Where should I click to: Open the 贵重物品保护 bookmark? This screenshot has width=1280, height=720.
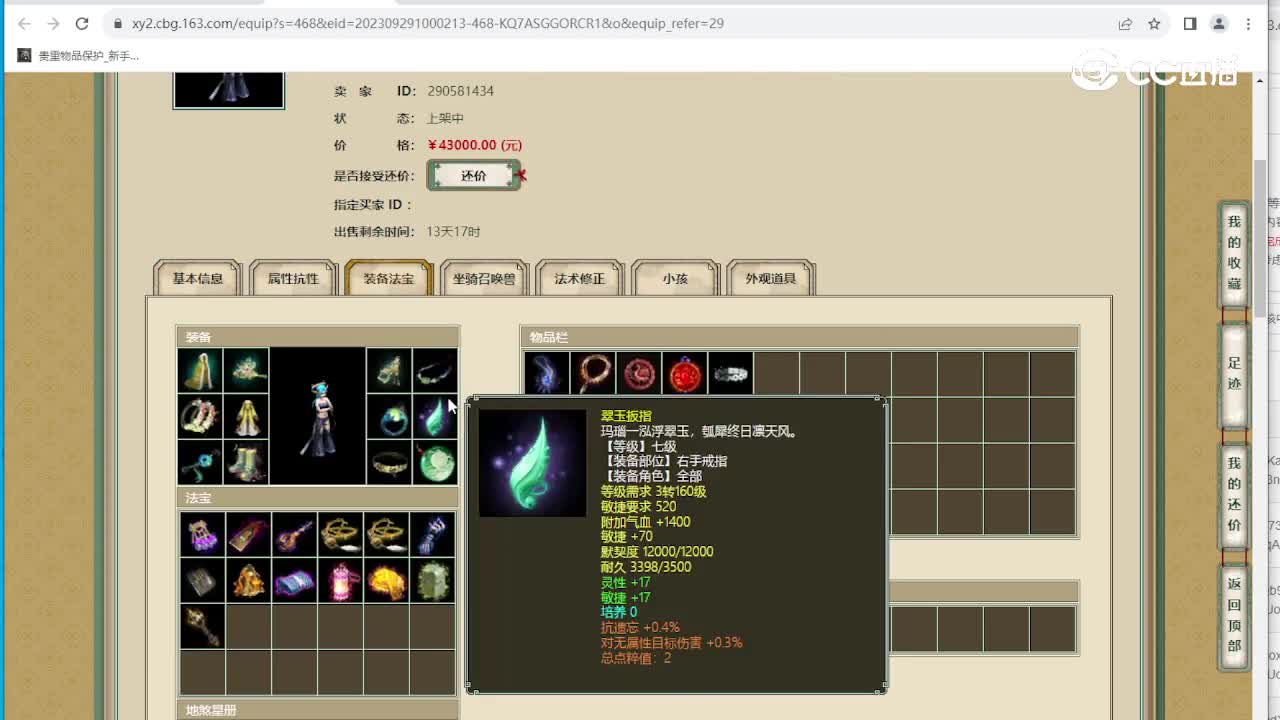tap(79, 56)
